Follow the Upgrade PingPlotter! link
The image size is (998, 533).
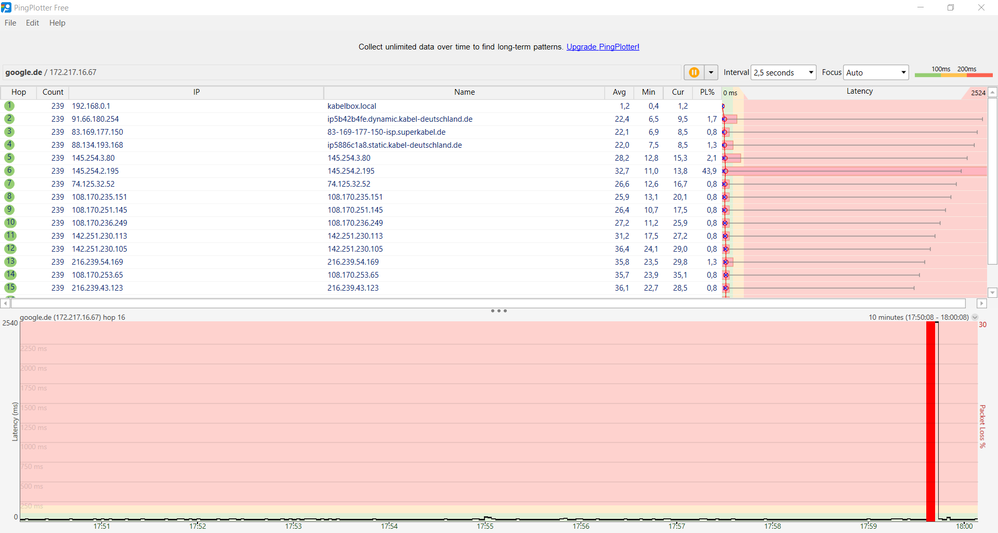(603, 47)
